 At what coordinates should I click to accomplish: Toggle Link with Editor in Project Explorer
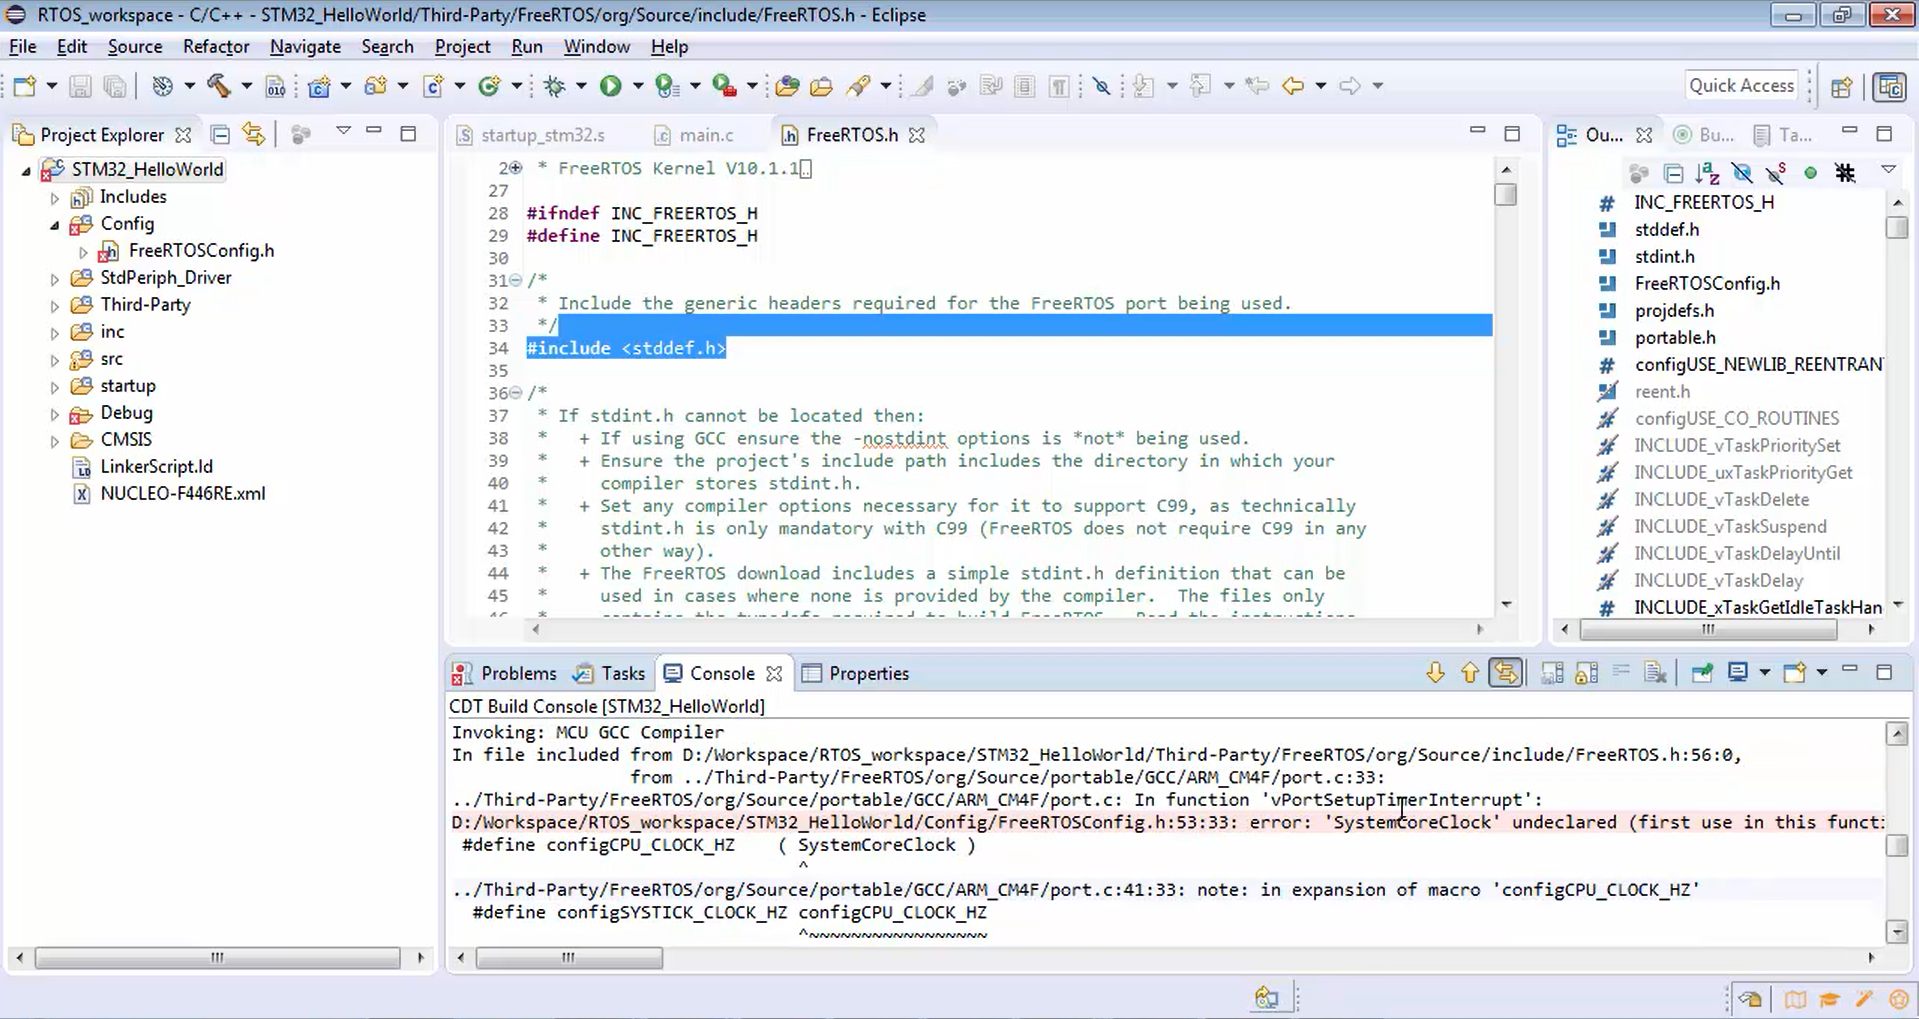[254, 134]
